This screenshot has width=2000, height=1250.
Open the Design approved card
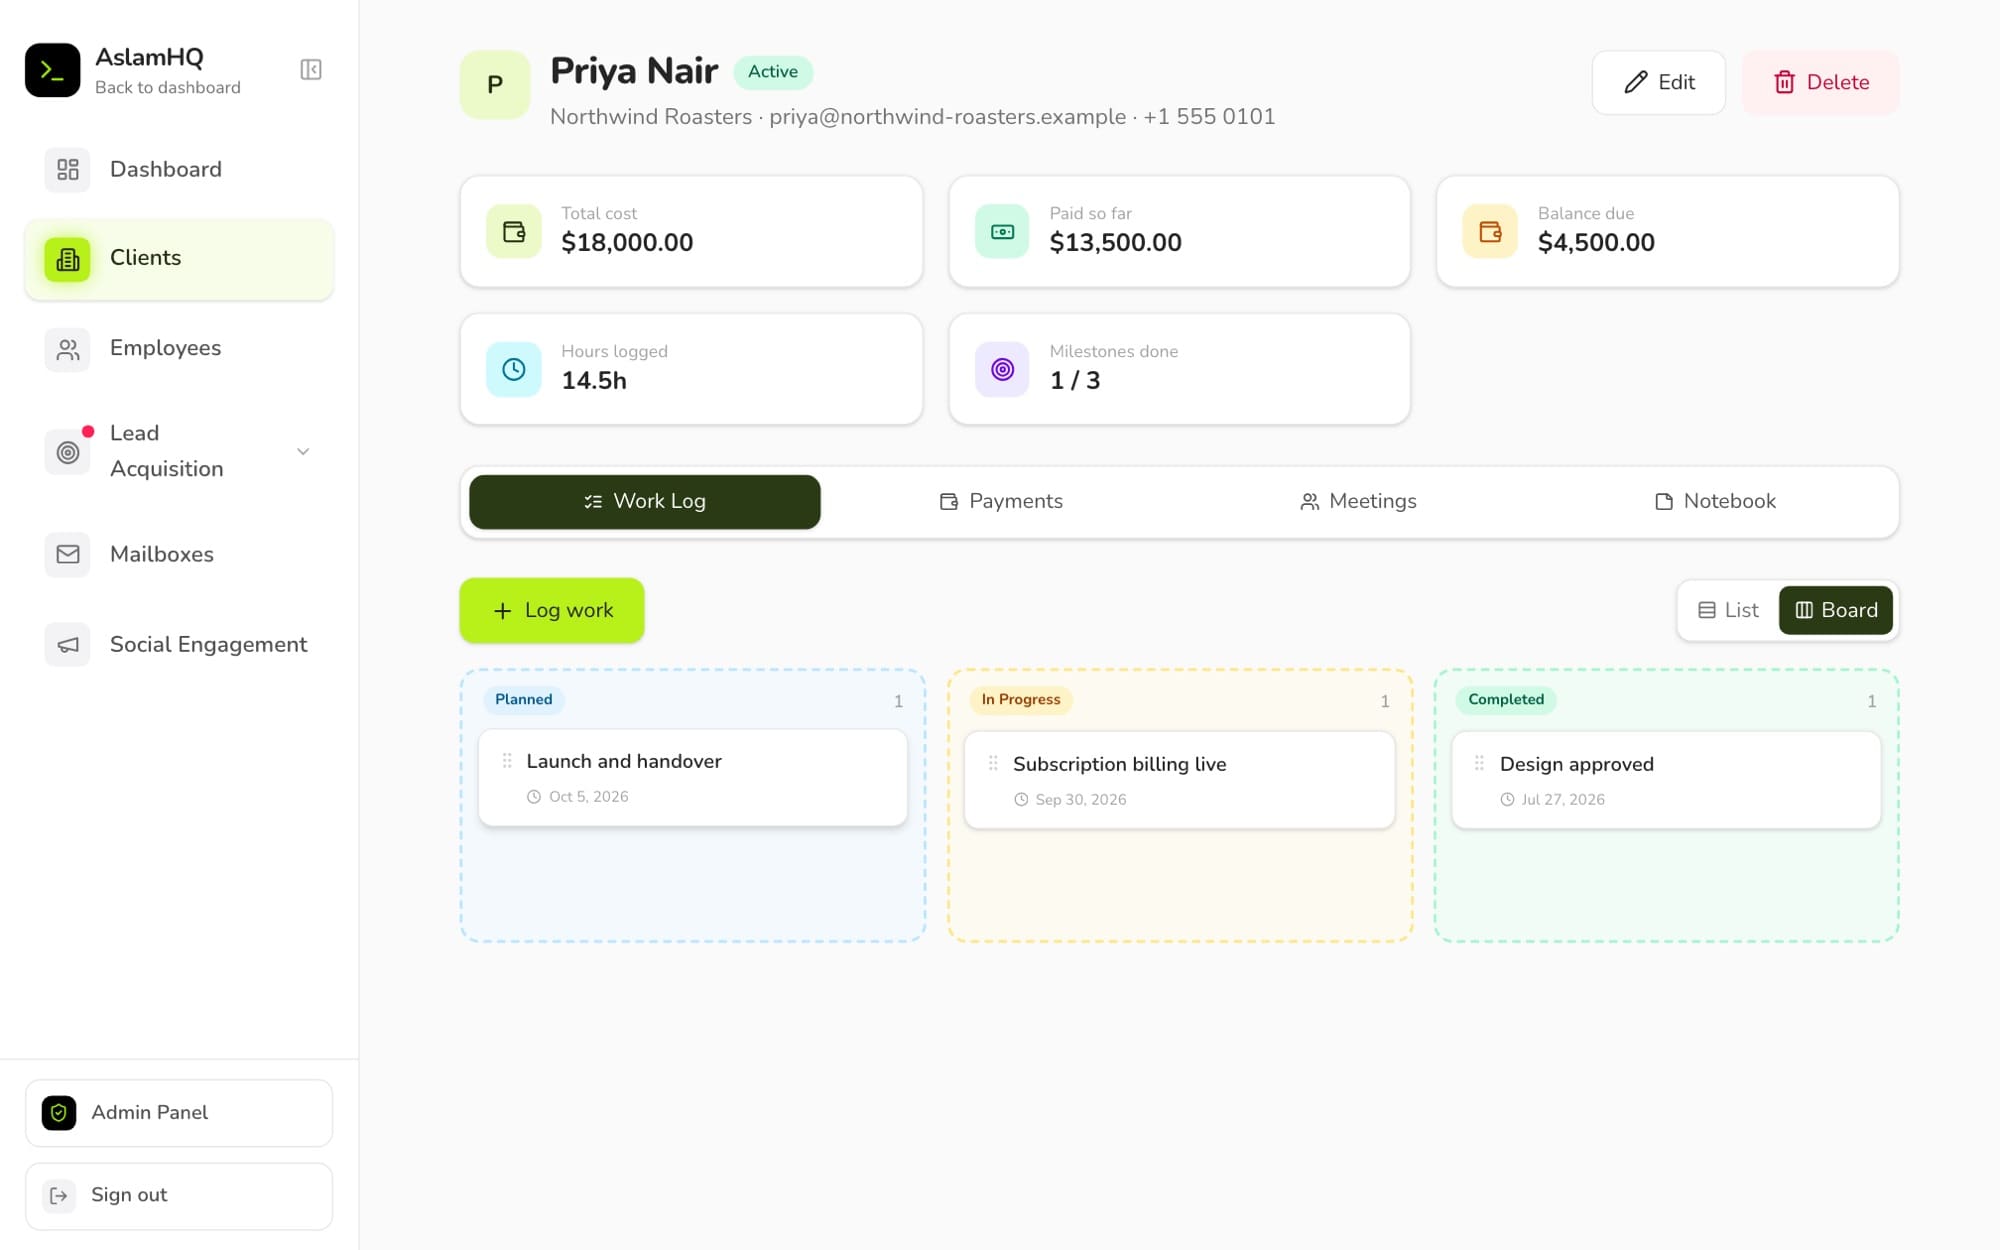[1666, 780]
